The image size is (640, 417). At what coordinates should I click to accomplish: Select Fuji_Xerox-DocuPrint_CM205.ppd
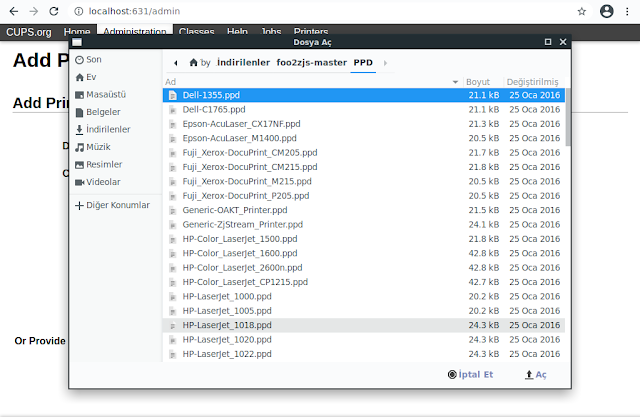364,153
